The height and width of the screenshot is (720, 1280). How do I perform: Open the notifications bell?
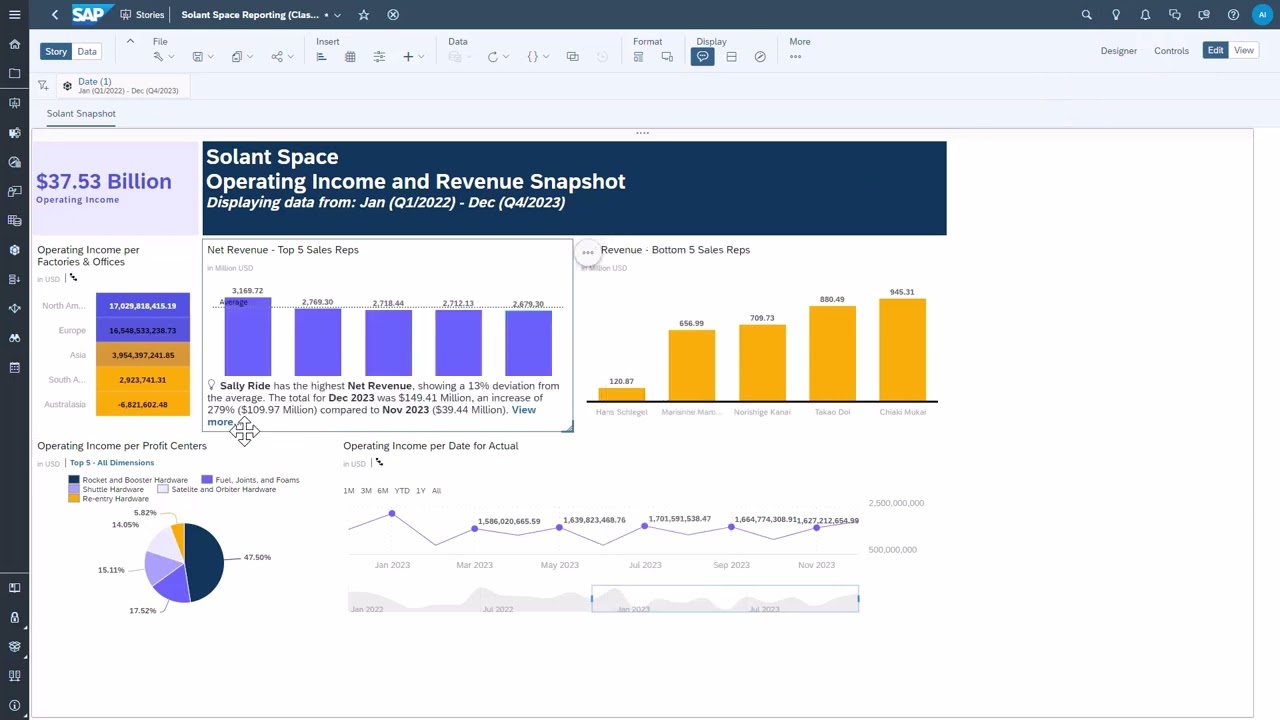pos(1145,15)
